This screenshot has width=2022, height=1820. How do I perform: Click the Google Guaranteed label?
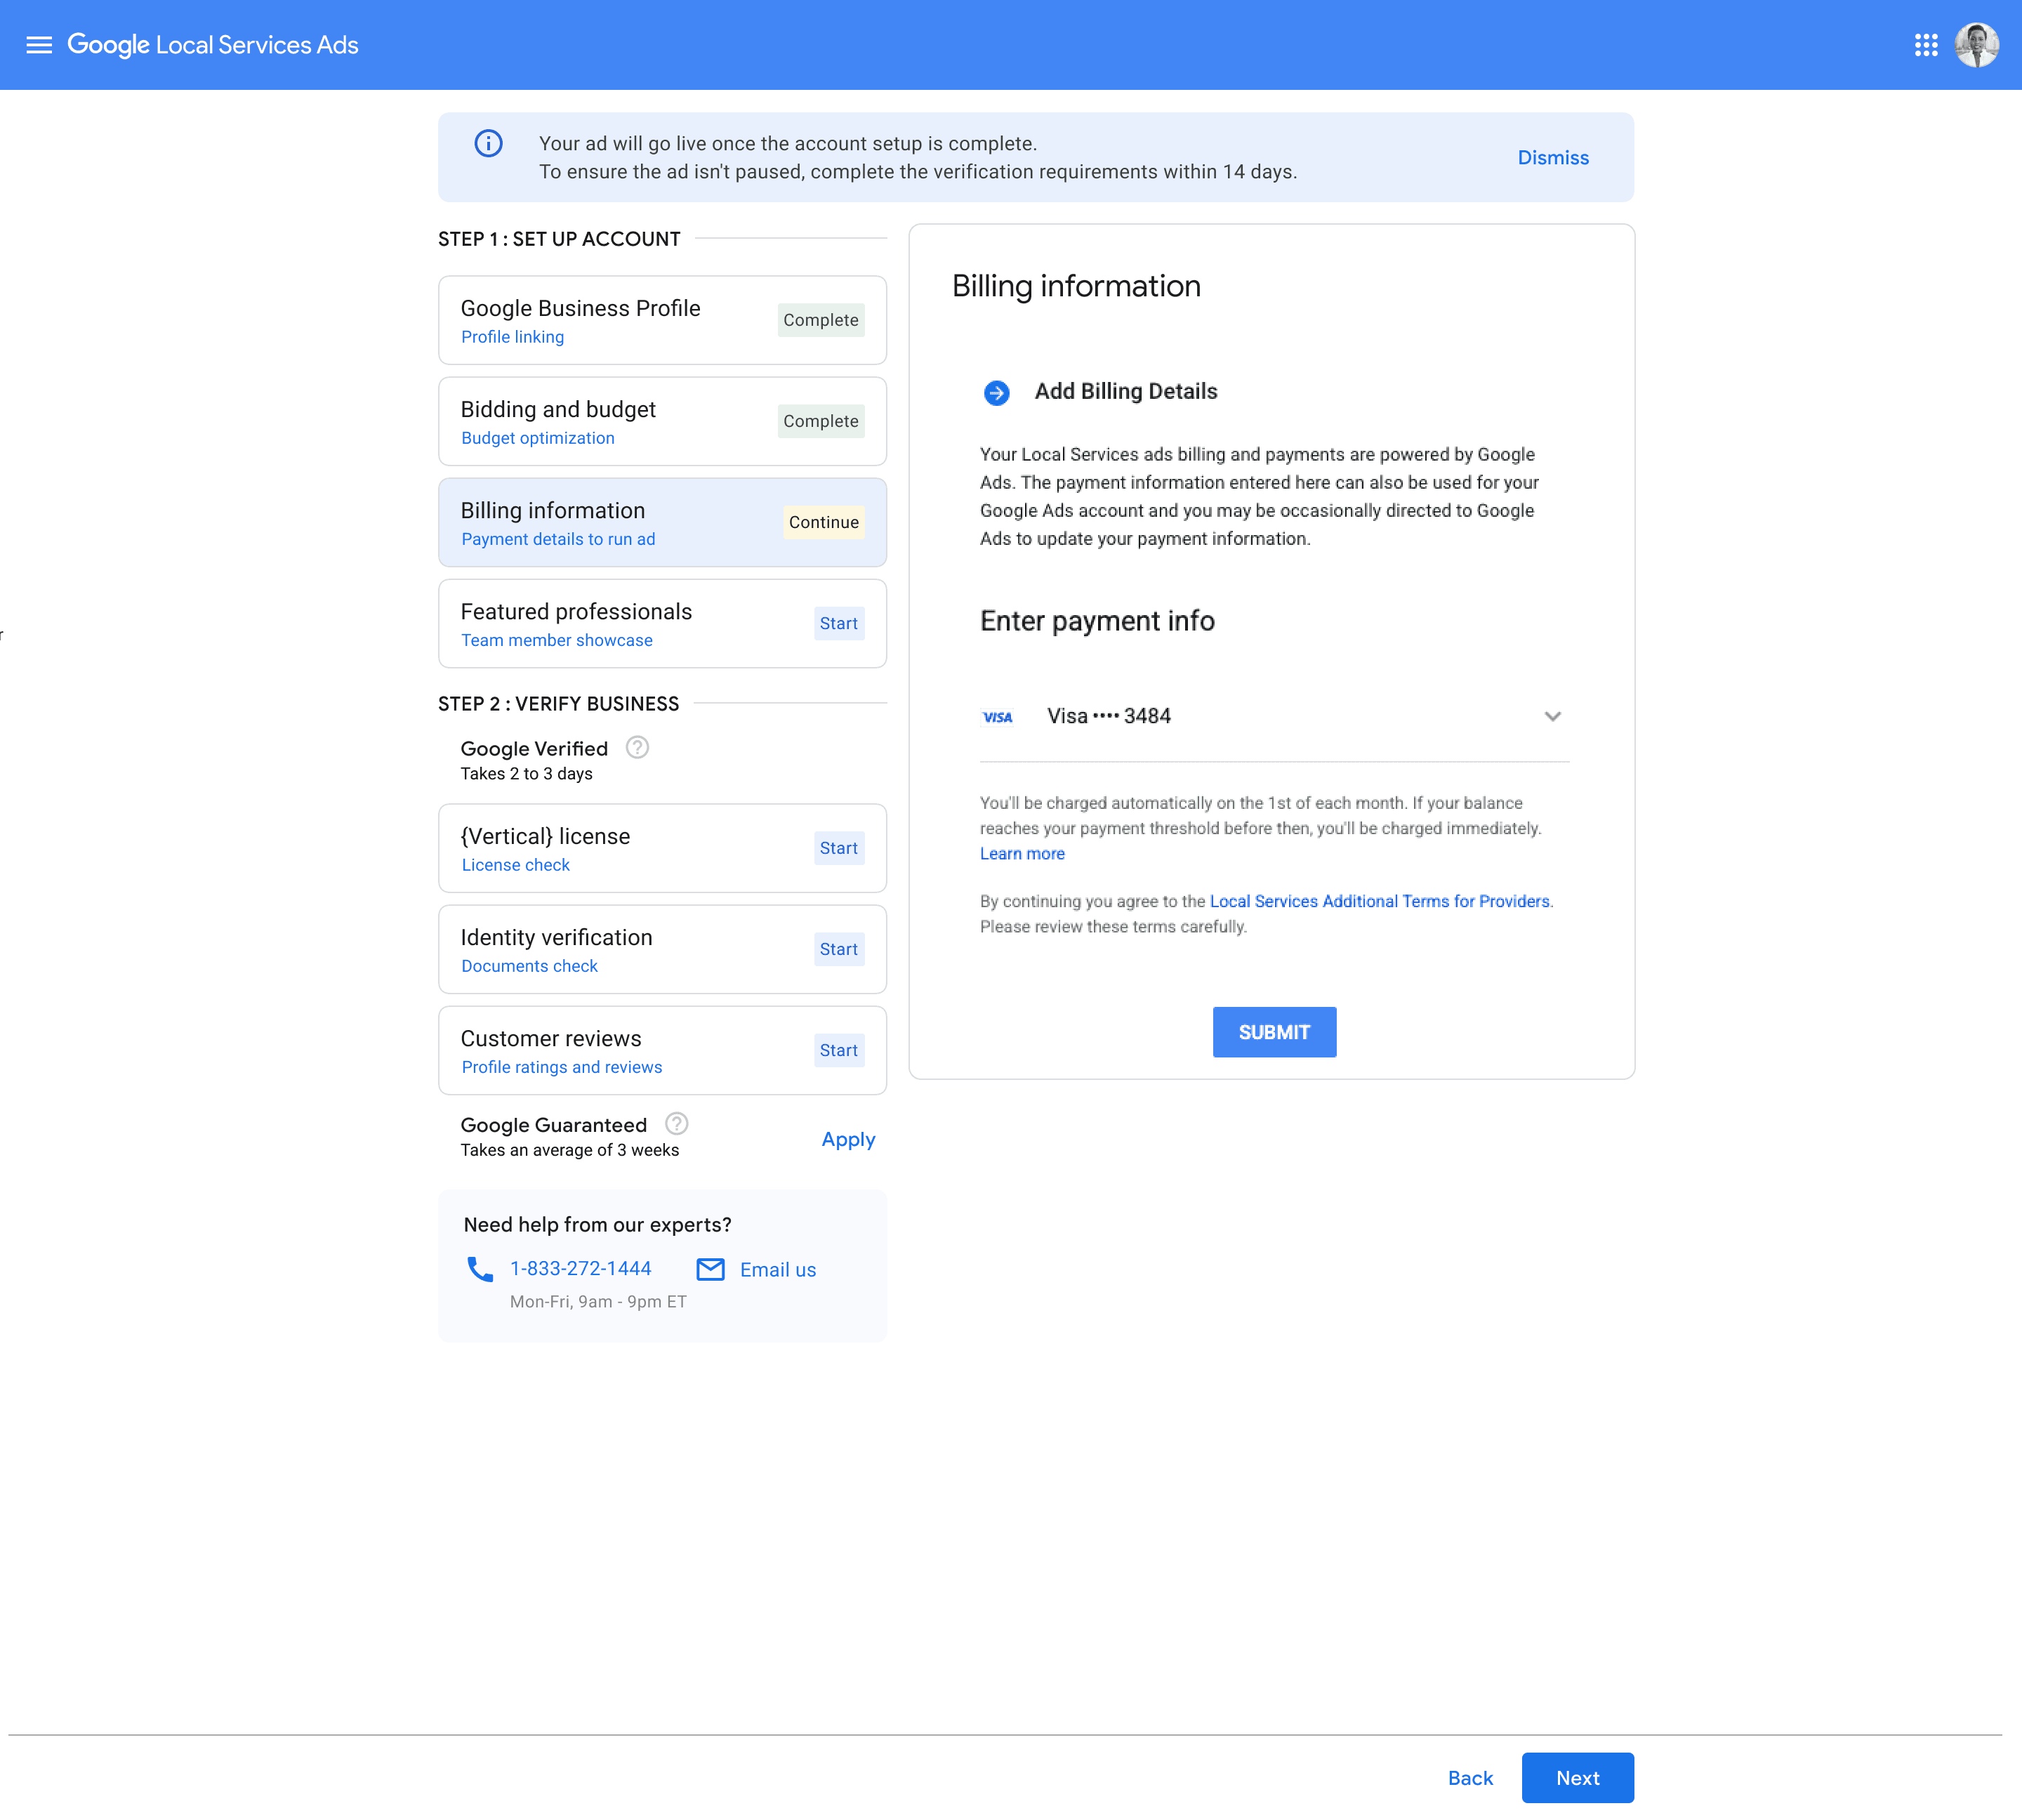pyautogui.click(x=554, y=1125)
